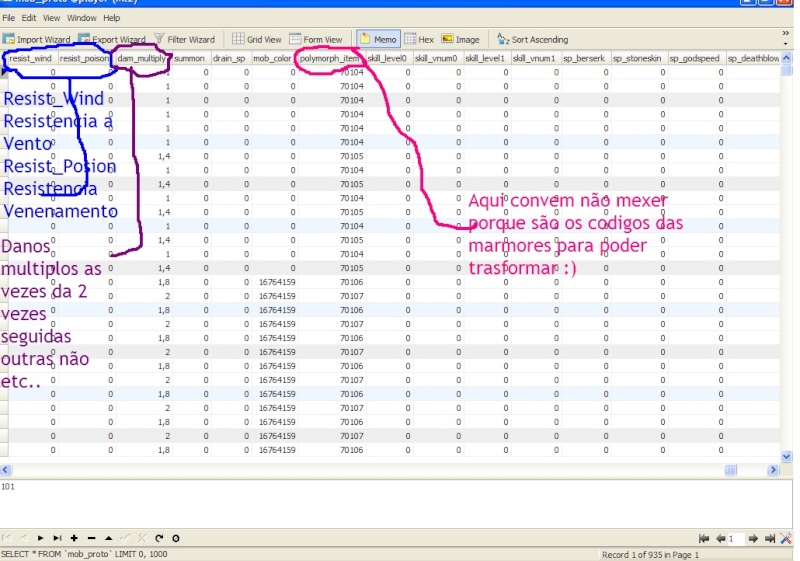
Task: Select the resist_wind column header
Action: pyautogui.click(x=30, y=59)
